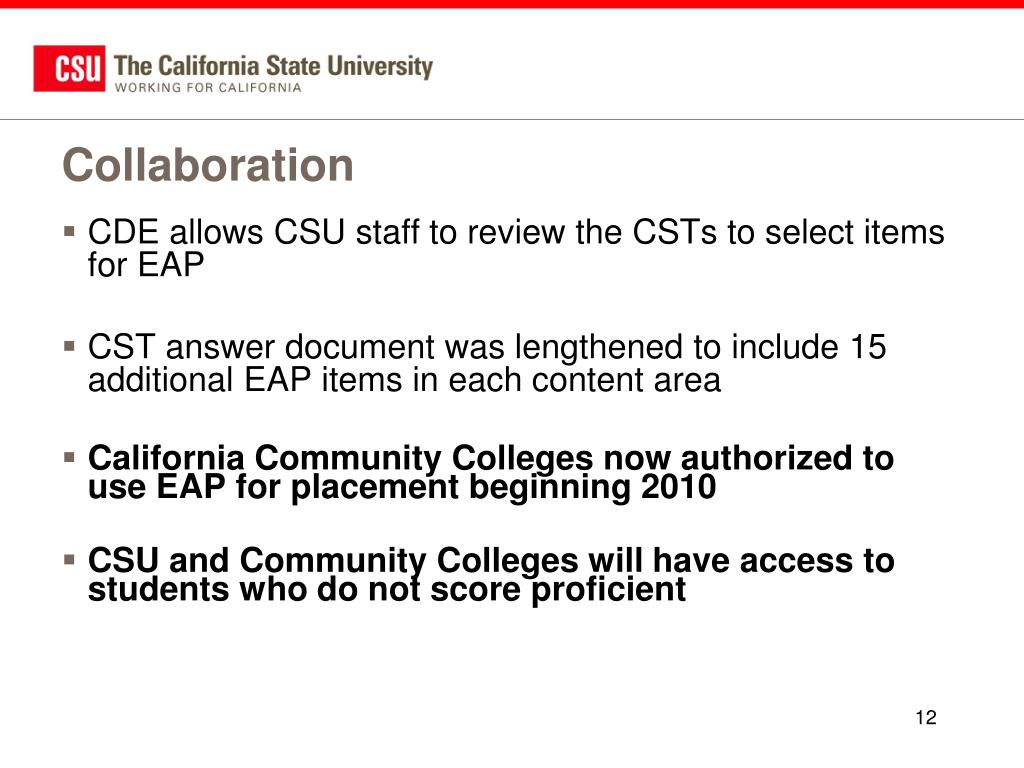Click the square bullet before "CDE allows"
The width and height of the screenshot is (1024, 768).
point(69,231)
